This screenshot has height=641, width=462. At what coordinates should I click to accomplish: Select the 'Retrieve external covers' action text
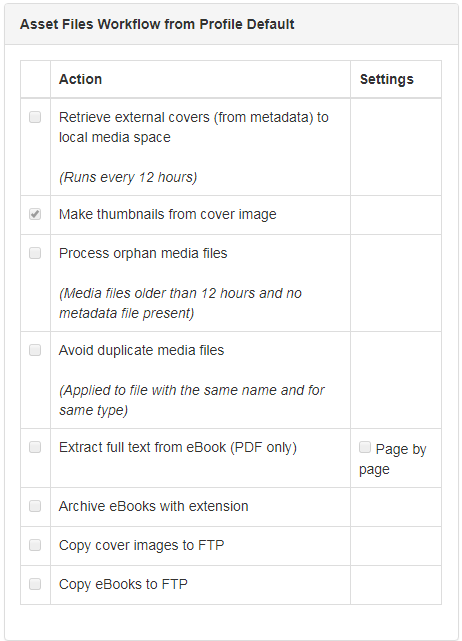pyautogui.click(x=194, y=127)
